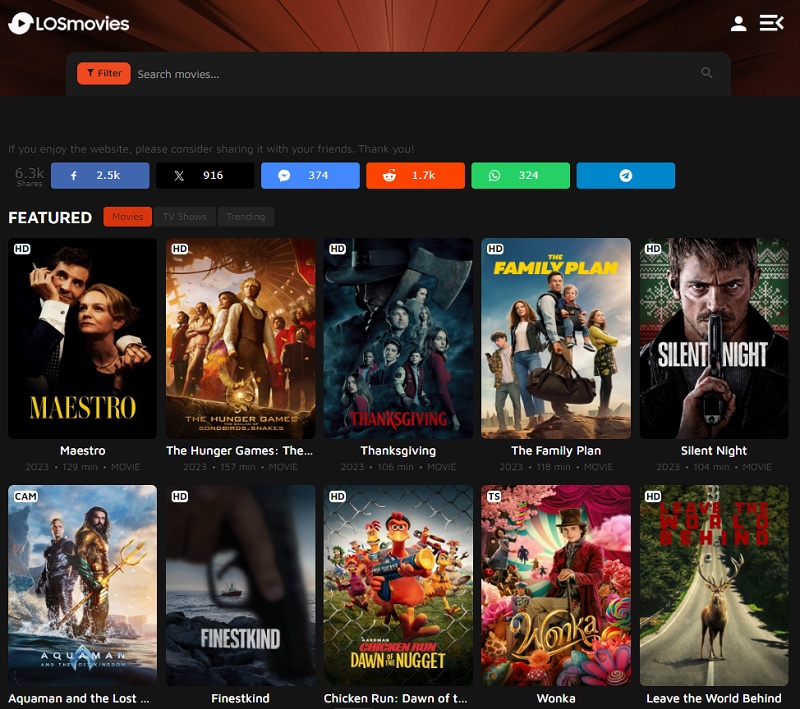Switch to Trending tab
This screenshot has width=800, height=709.
coord(246,217)
